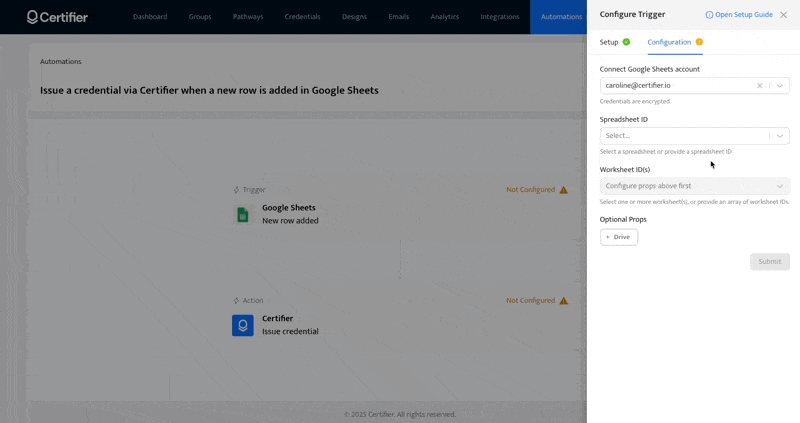This screenshot has width=800, height=423.
Task: Click the Google Sheets trigger icon
Action: [x=243, y=215]
